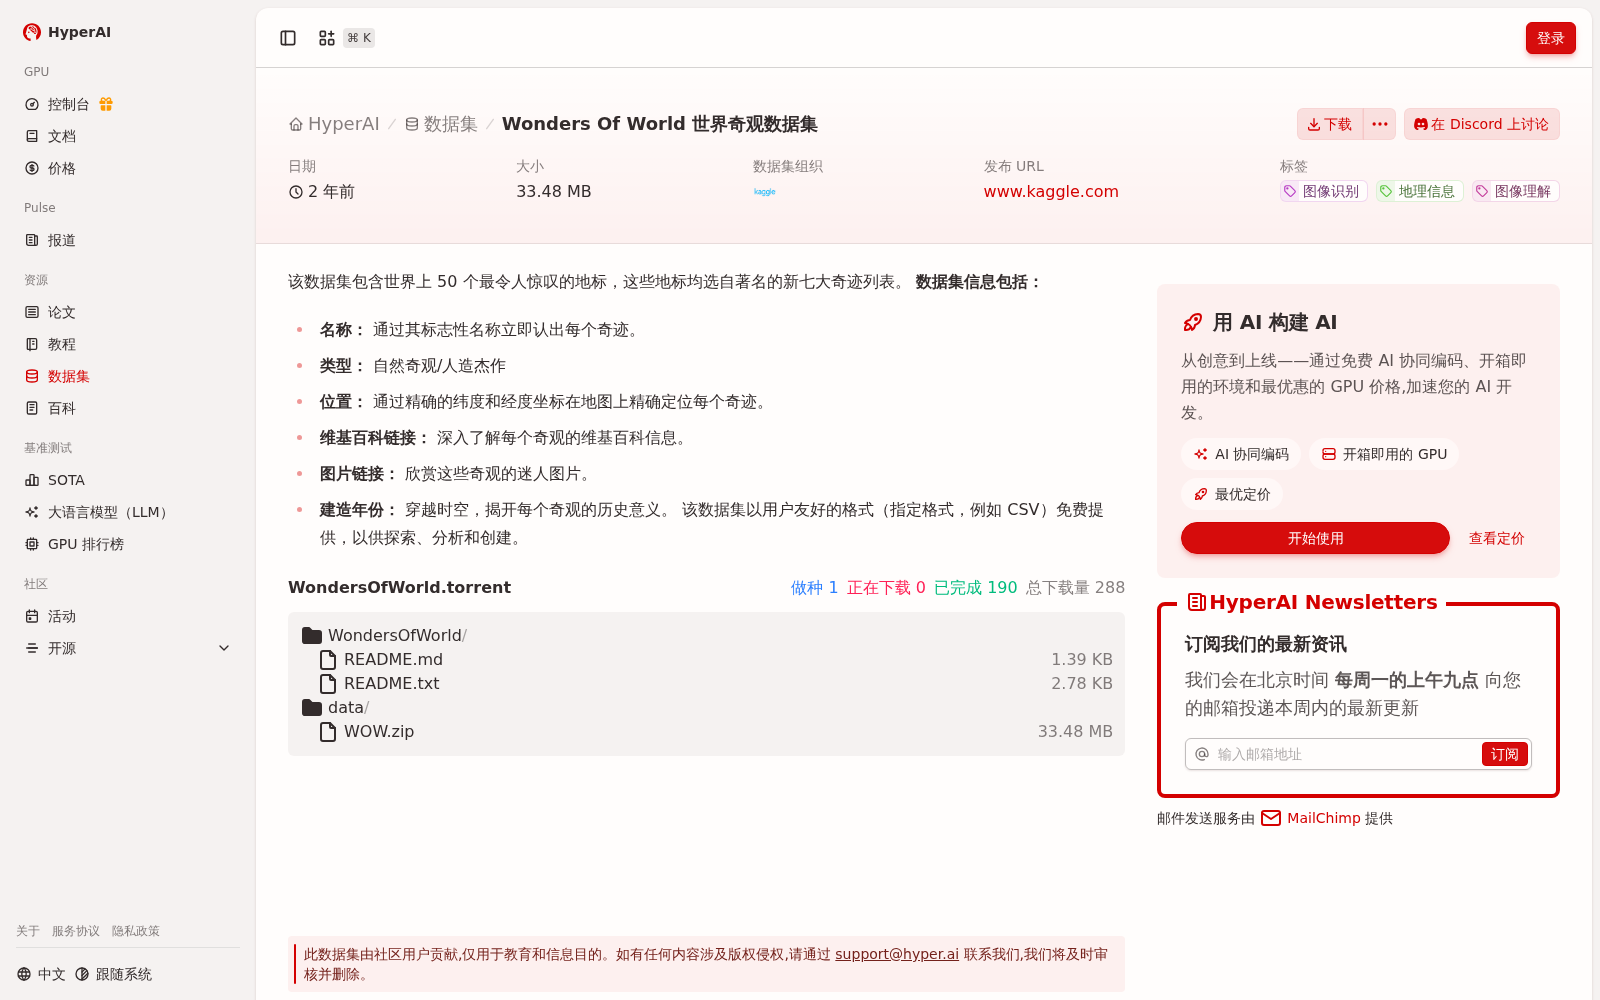Click 在 Discord 上讨论 button

(1481, 124)
